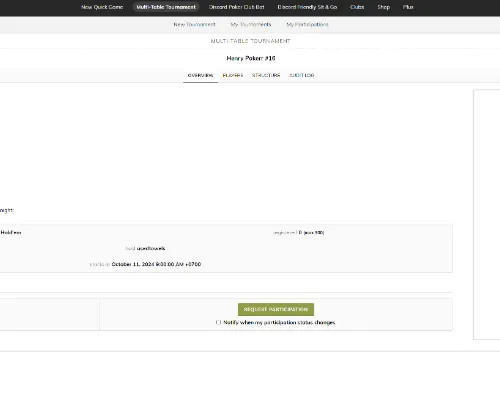
Task: Click the Request Participation button
Action: (x=276, y=309)
